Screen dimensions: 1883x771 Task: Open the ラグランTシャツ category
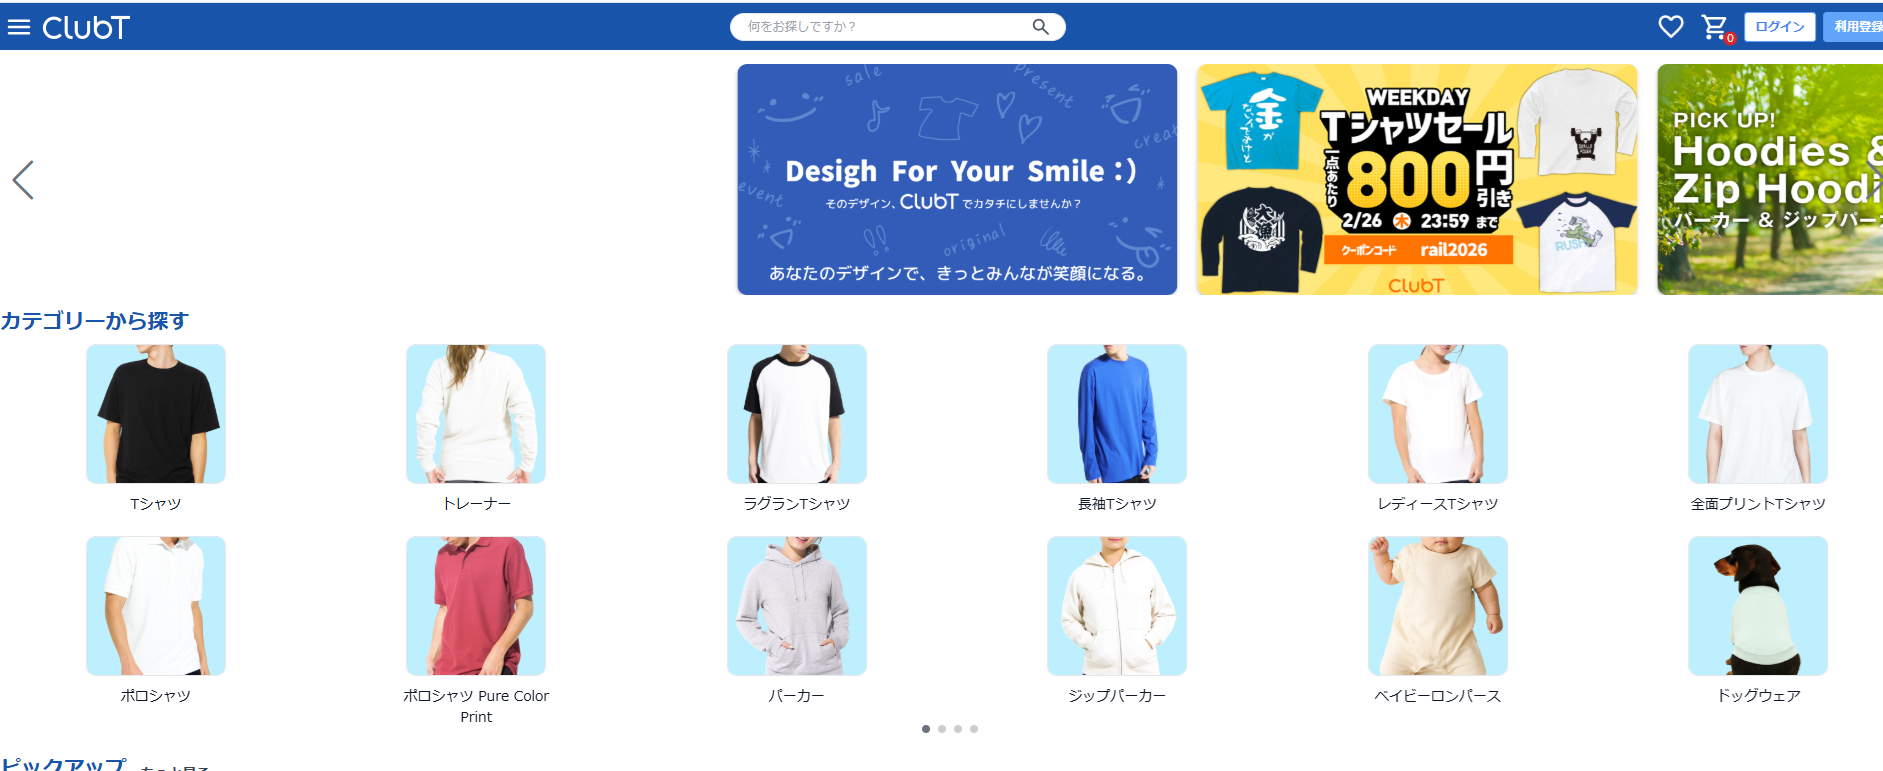[x=797, y=414]
